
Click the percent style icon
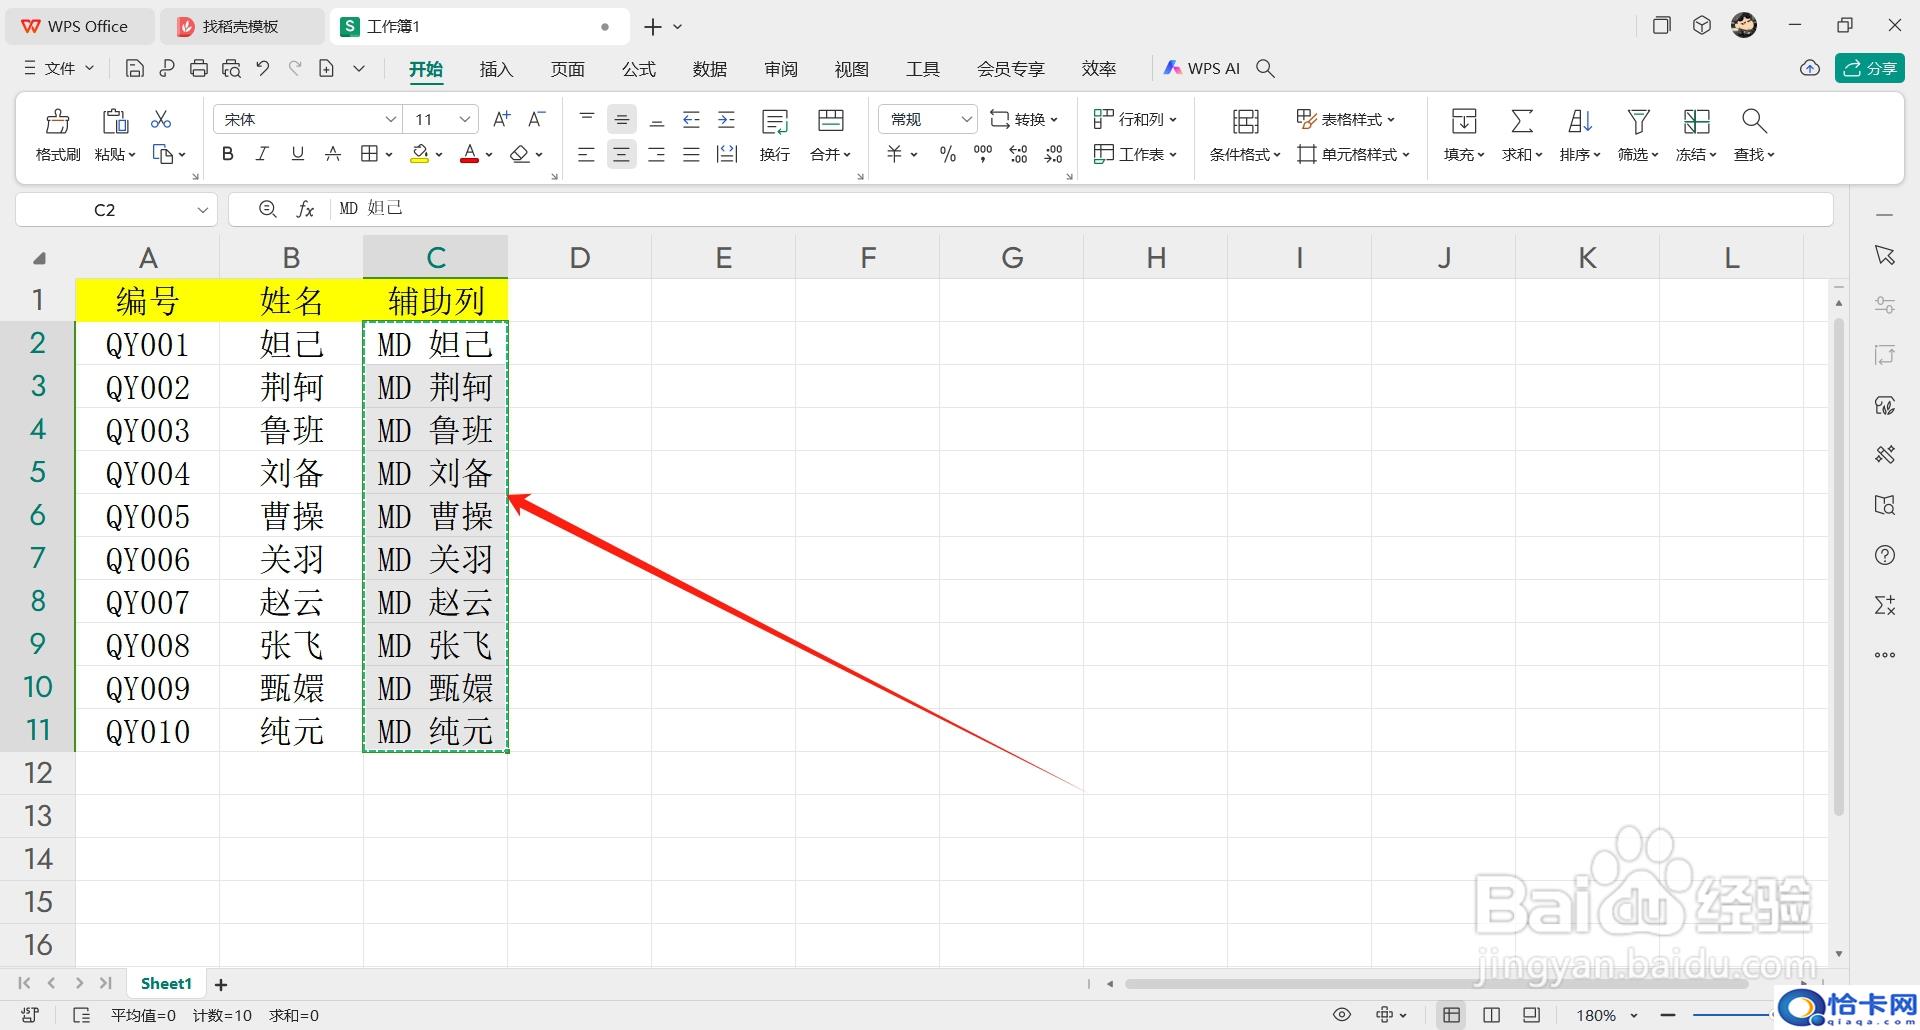click(948, 154)
